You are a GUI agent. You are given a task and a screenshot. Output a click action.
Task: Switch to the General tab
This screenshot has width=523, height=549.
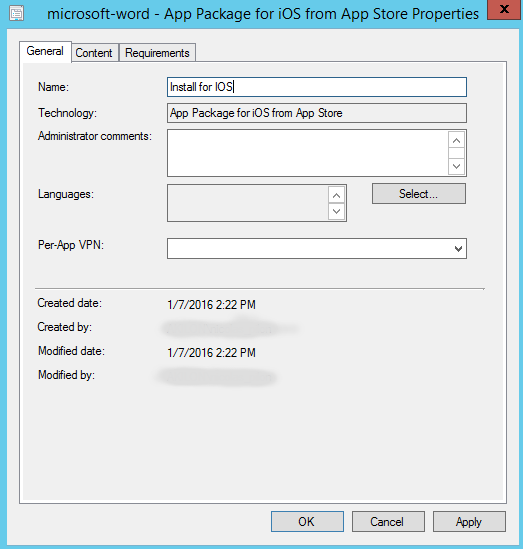pos(45,51)
